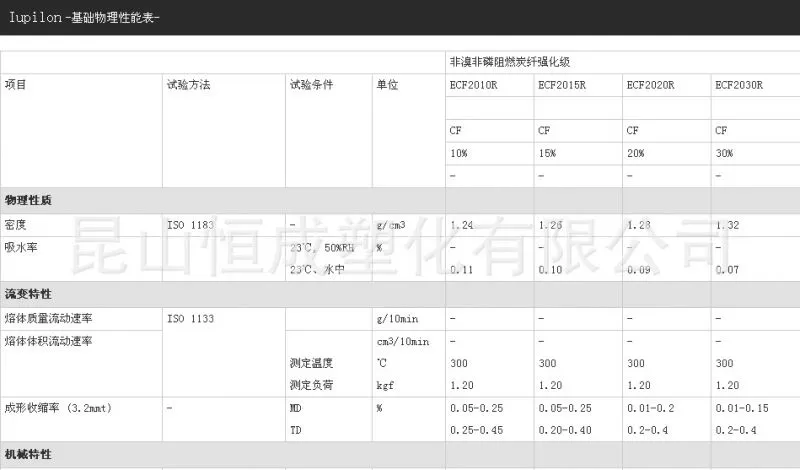The height and width of the screenshot is (470, 800).
Task: Click the "测定负荷" condition label
Action: coord(311,385)
